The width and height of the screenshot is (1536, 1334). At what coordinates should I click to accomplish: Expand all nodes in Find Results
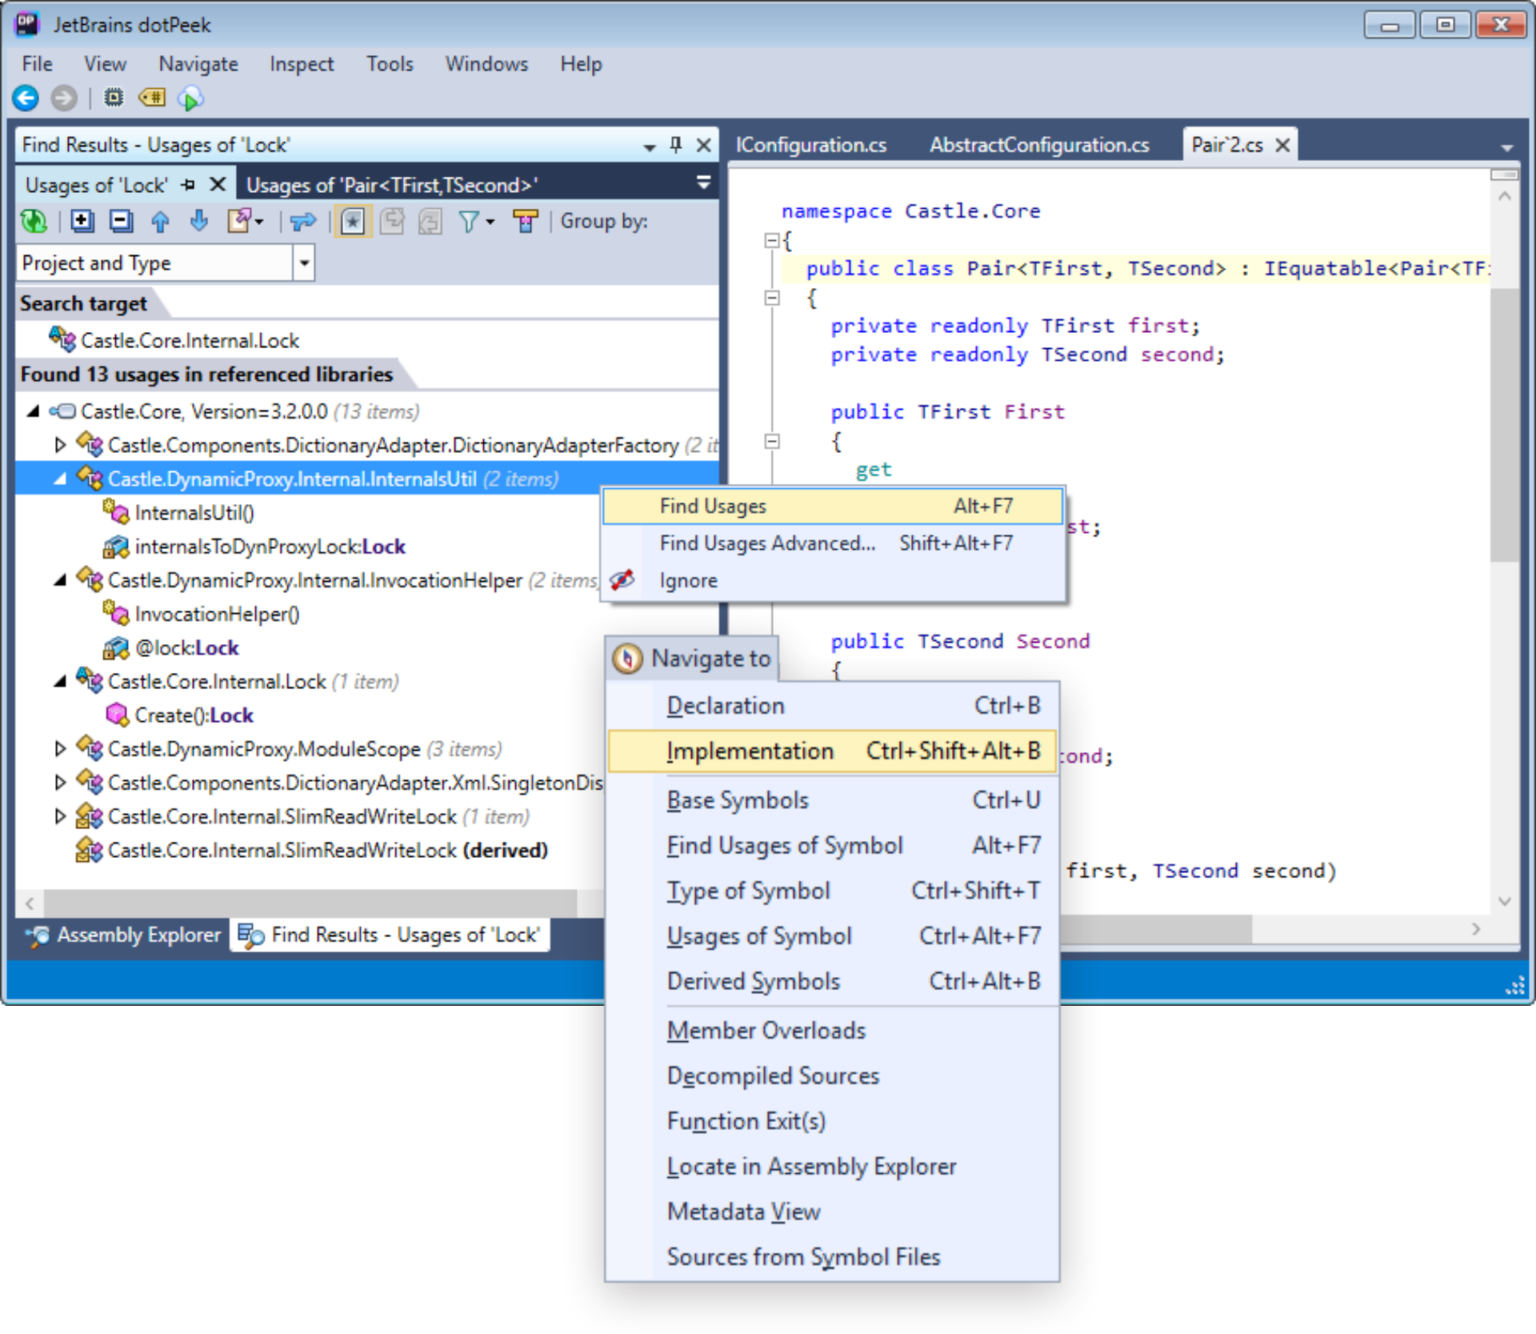click(82, 221)
